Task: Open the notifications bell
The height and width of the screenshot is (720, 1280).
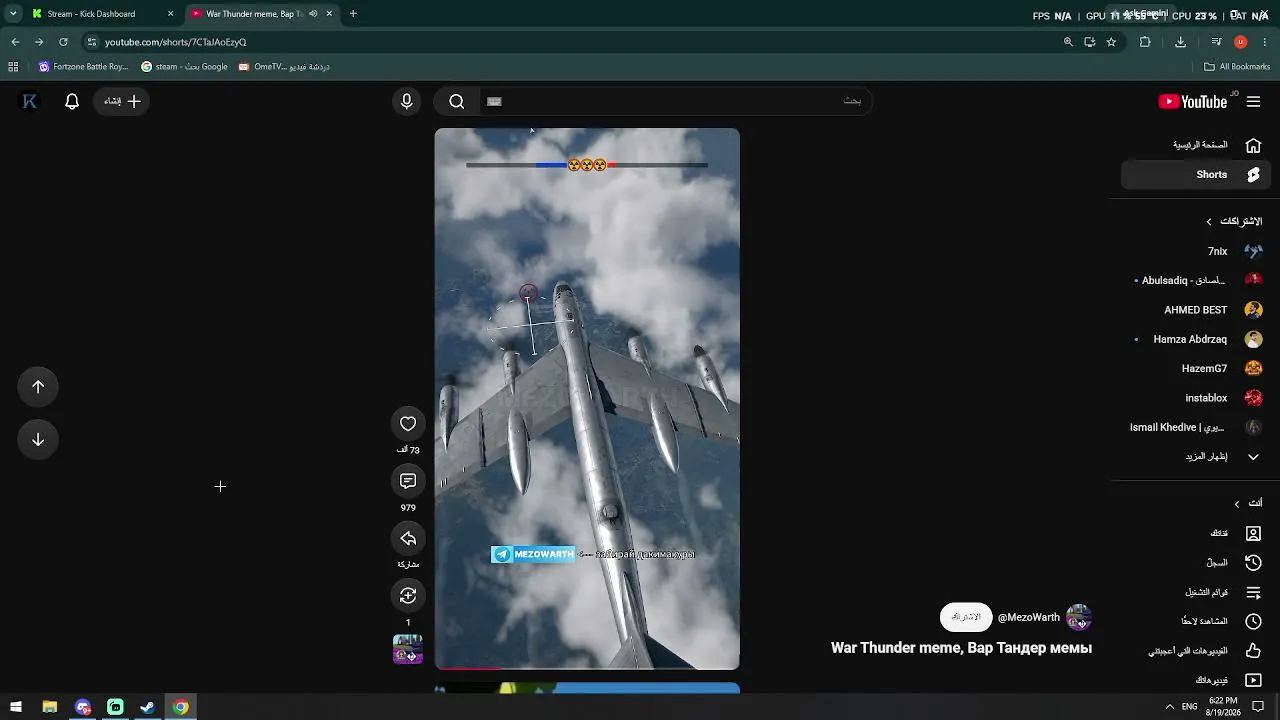Action: point(72,101)
